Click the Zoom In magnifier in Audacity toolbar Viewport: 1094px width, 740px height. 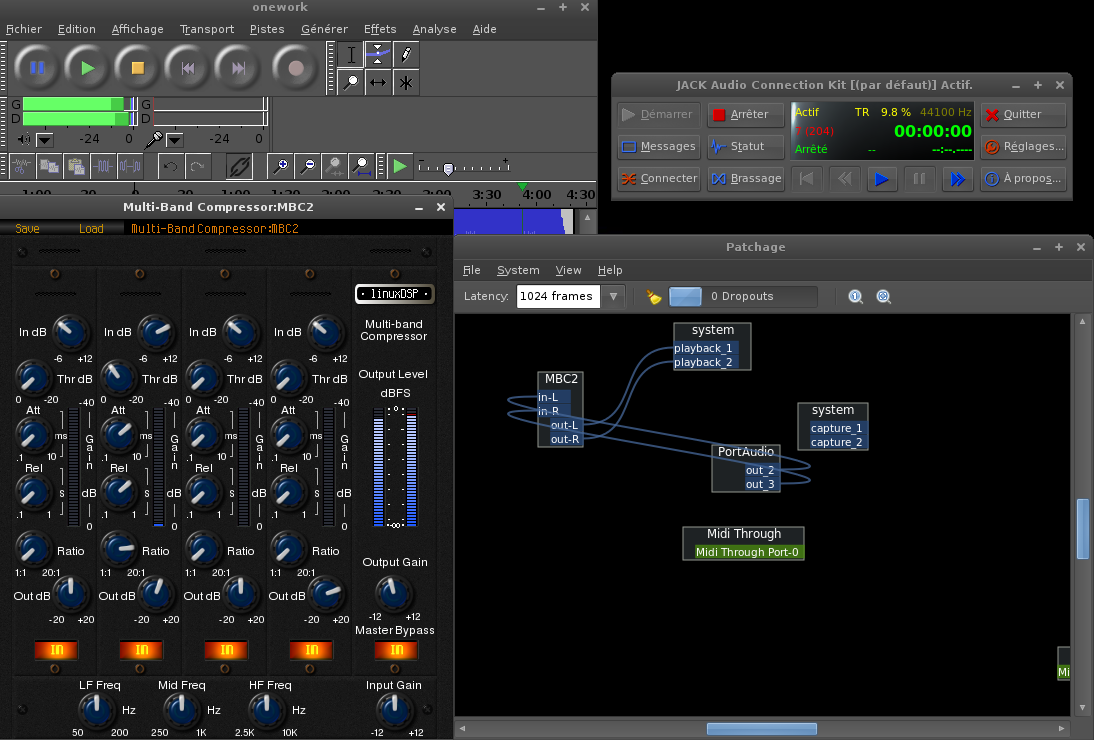(x=283, y=165)
